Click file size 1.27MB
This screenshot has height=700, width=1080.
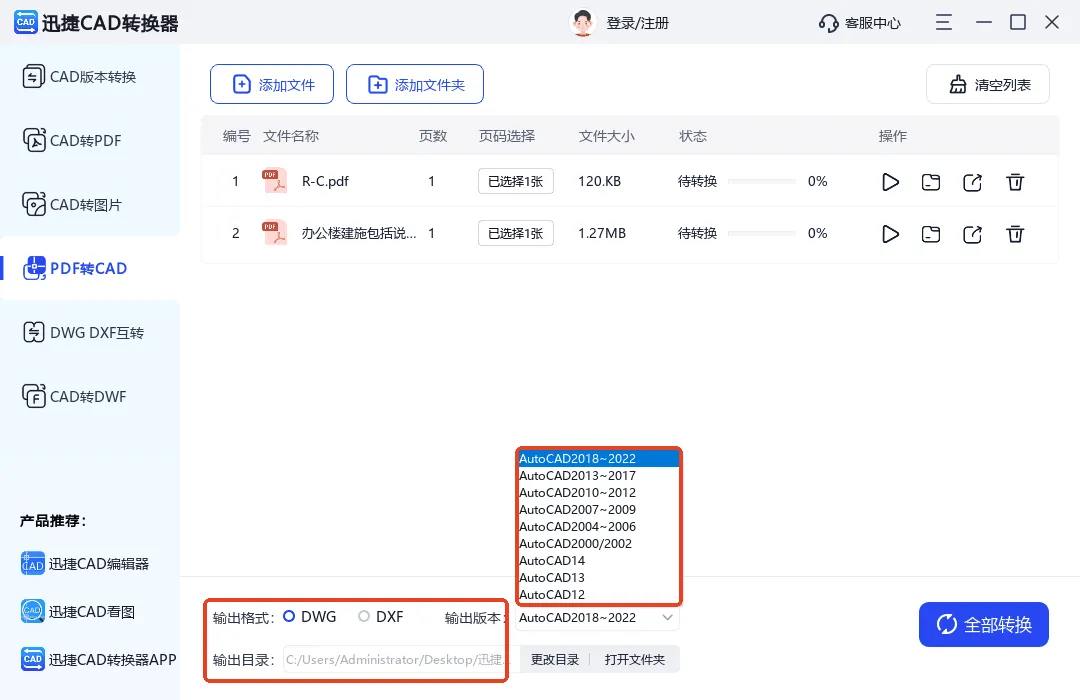tap(602, 233)
